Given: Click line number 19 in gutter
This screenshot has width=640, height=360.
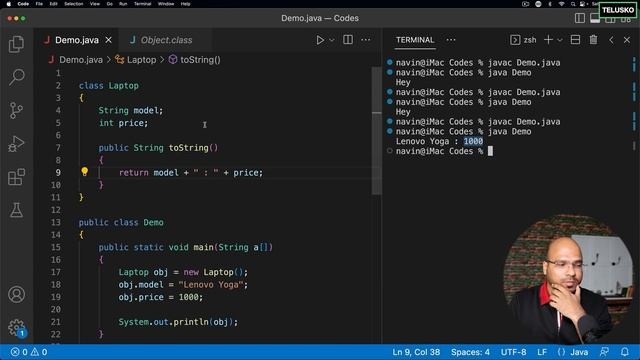Looking at the screenshot, I should pos(56,297).
